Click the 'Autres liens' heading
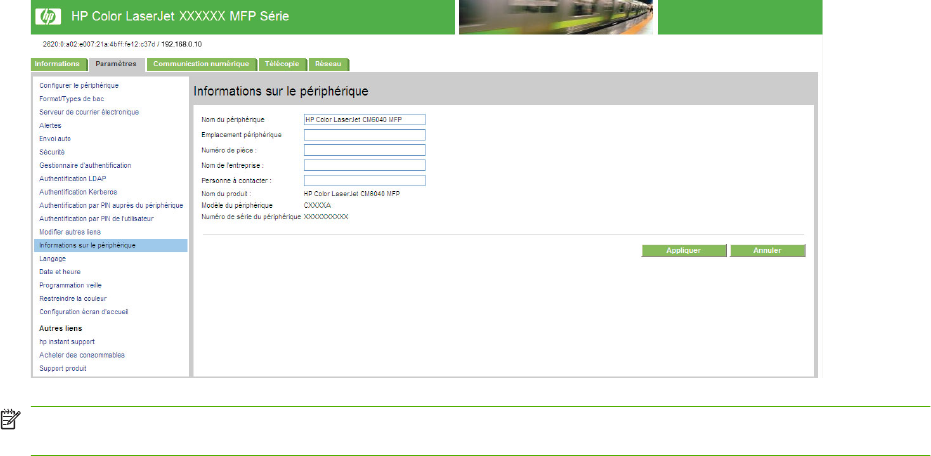 point(61,328)
